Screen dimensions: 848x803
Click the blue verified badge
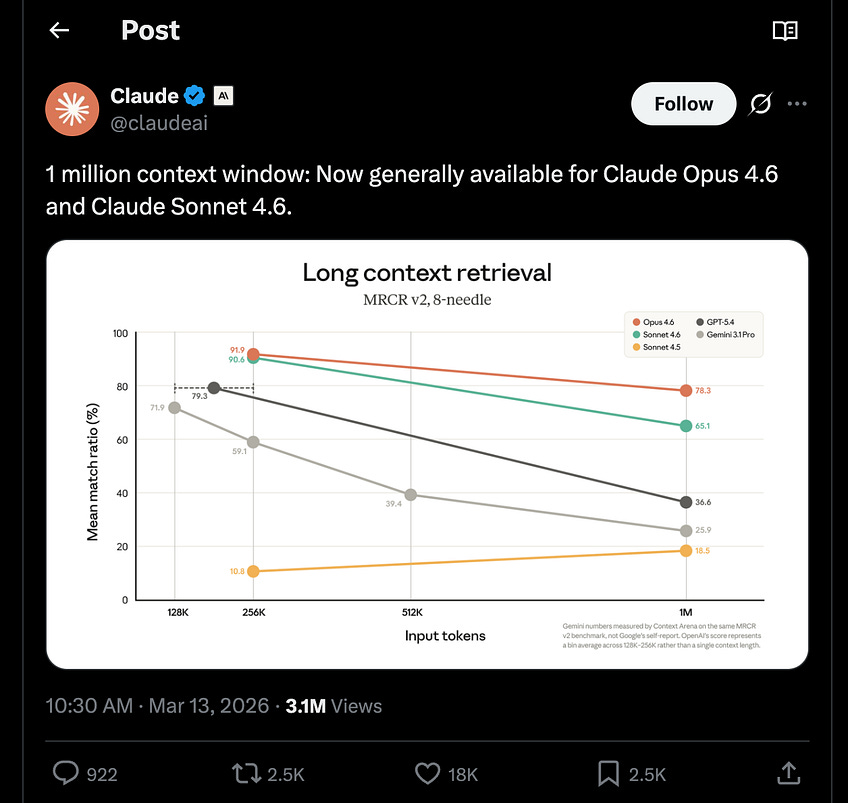[195, 96]
